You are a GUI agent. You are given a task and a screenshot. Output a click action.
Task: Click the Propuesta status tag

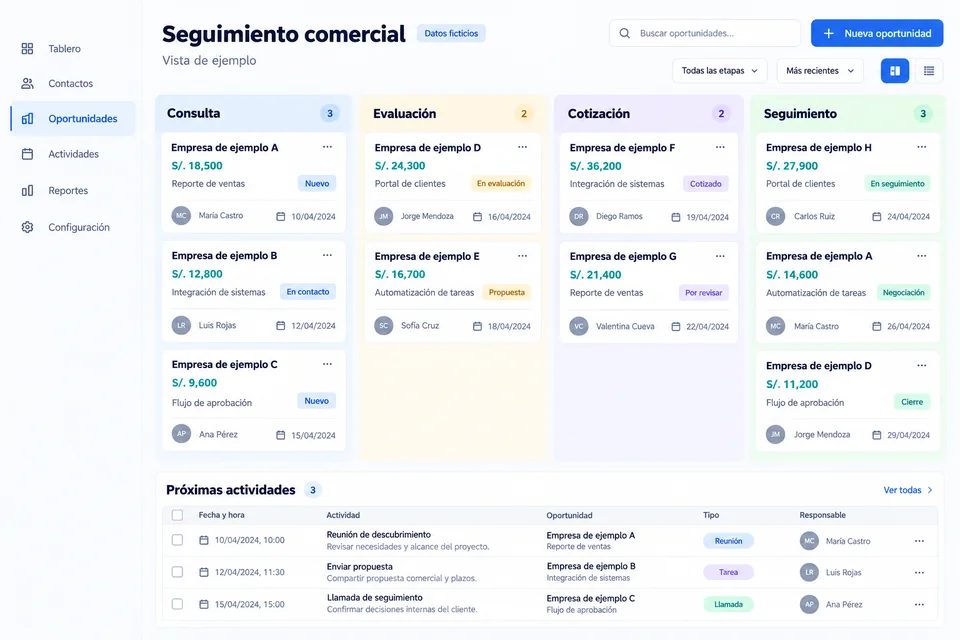[x=506, y=292]
